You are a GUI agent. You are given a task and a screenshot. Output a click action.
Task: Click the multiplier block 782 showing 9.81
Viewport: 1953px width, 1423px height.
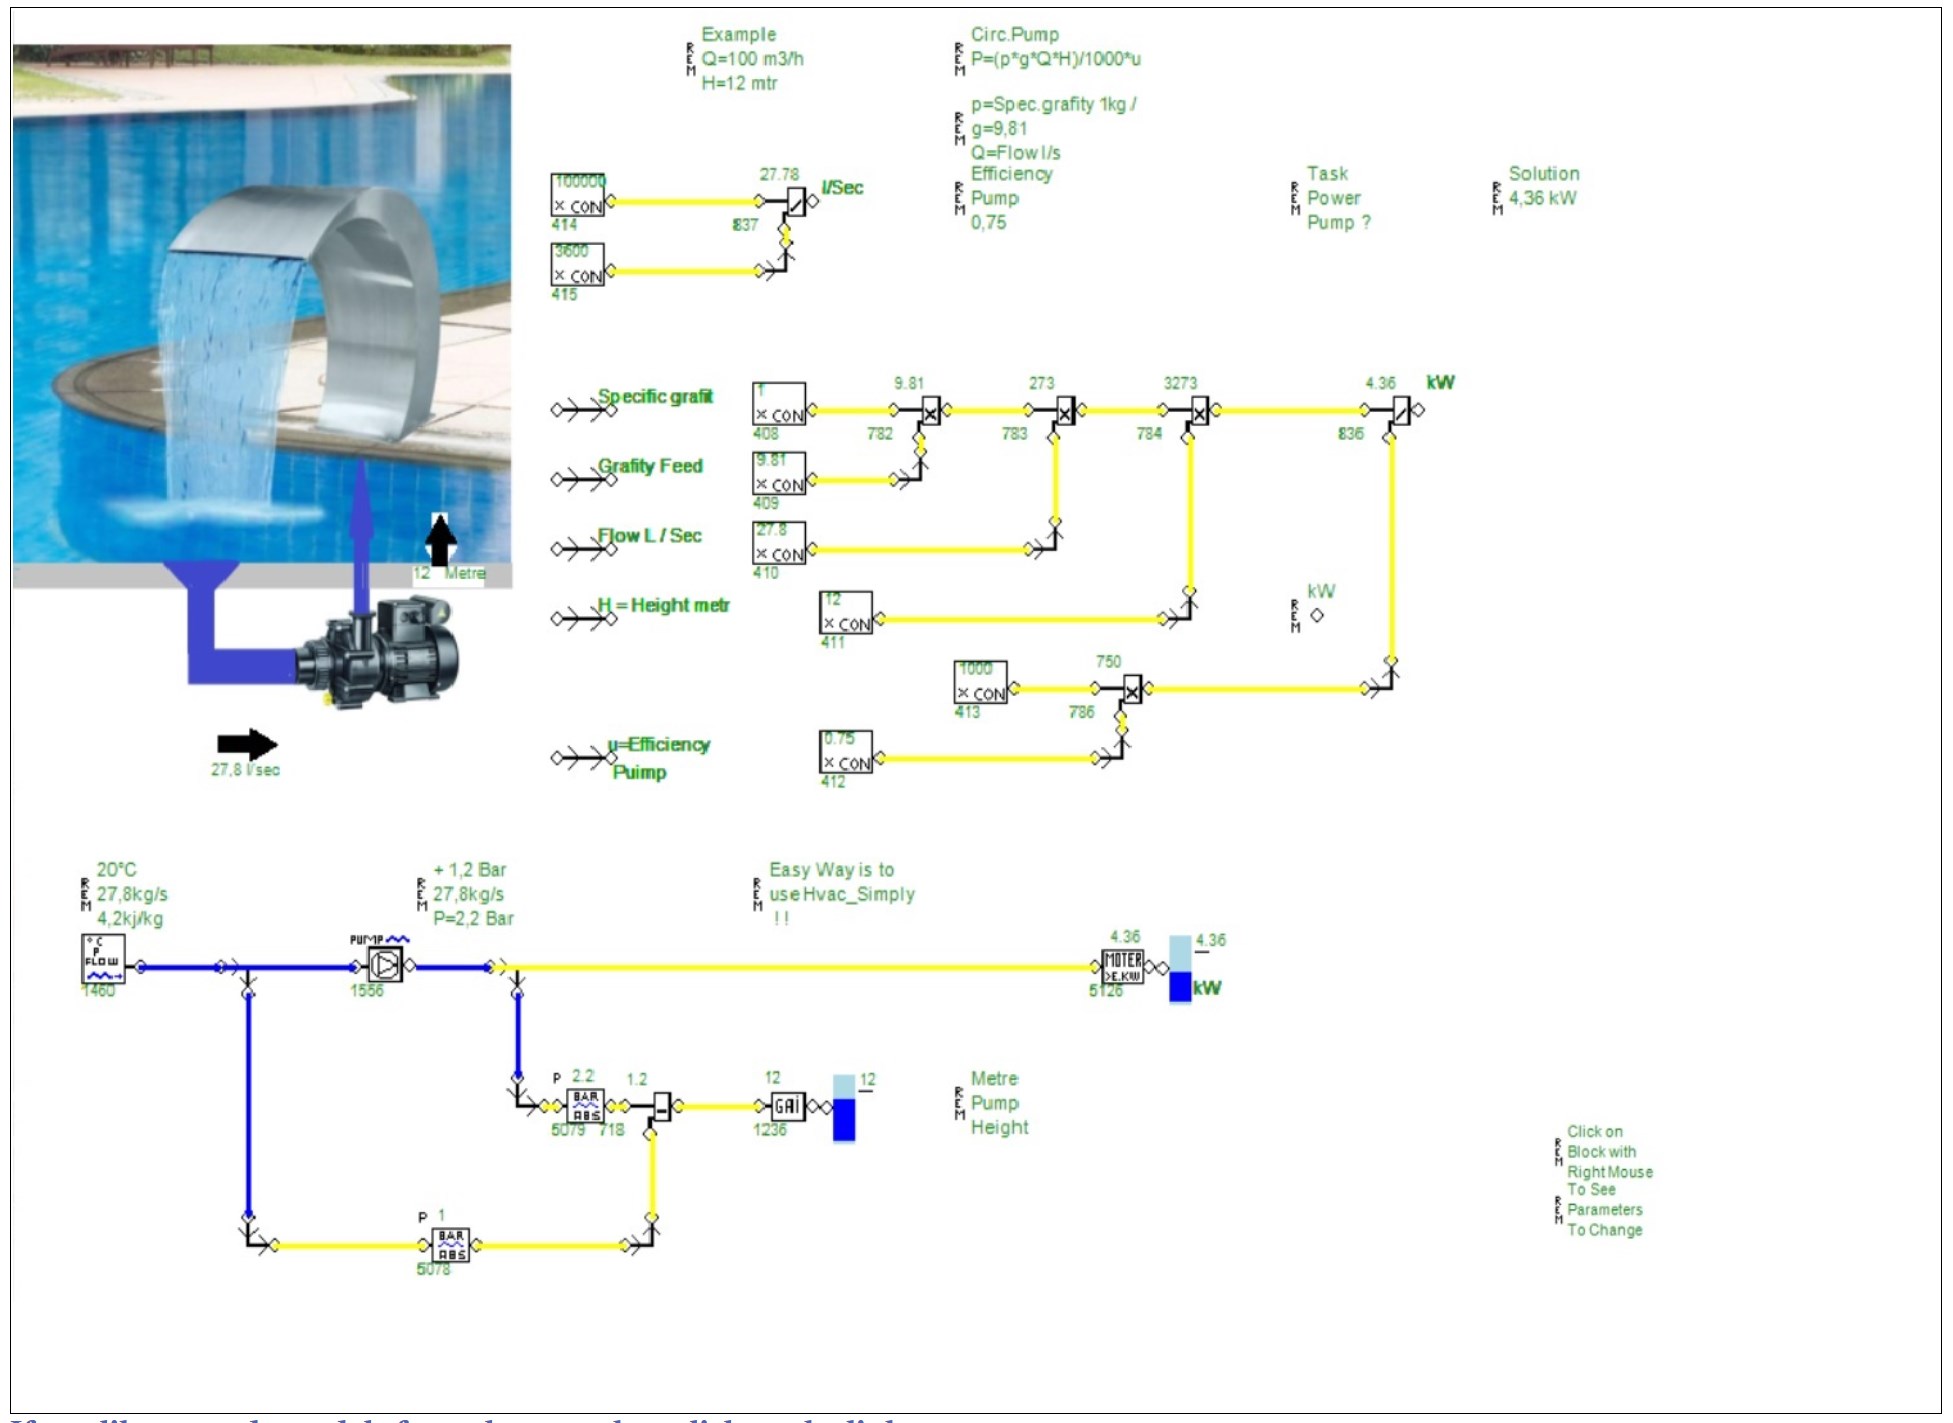tap(930, 410)
